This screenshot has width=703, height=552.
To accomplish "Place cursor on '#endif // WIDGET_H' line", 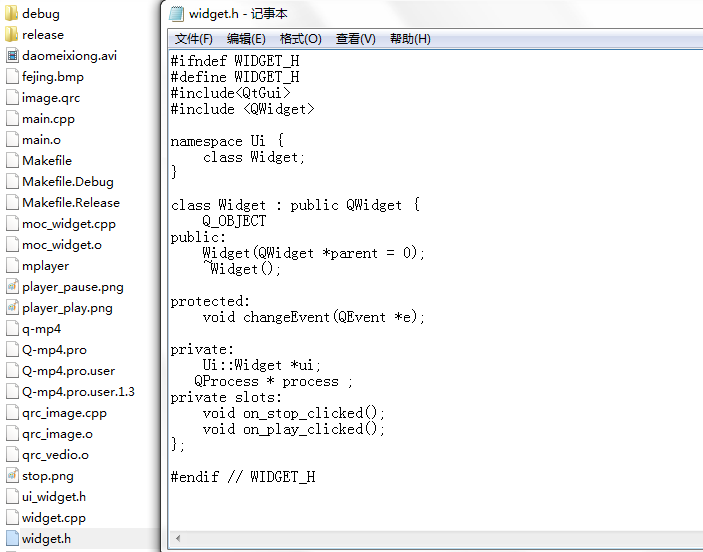I will [243, 477].
